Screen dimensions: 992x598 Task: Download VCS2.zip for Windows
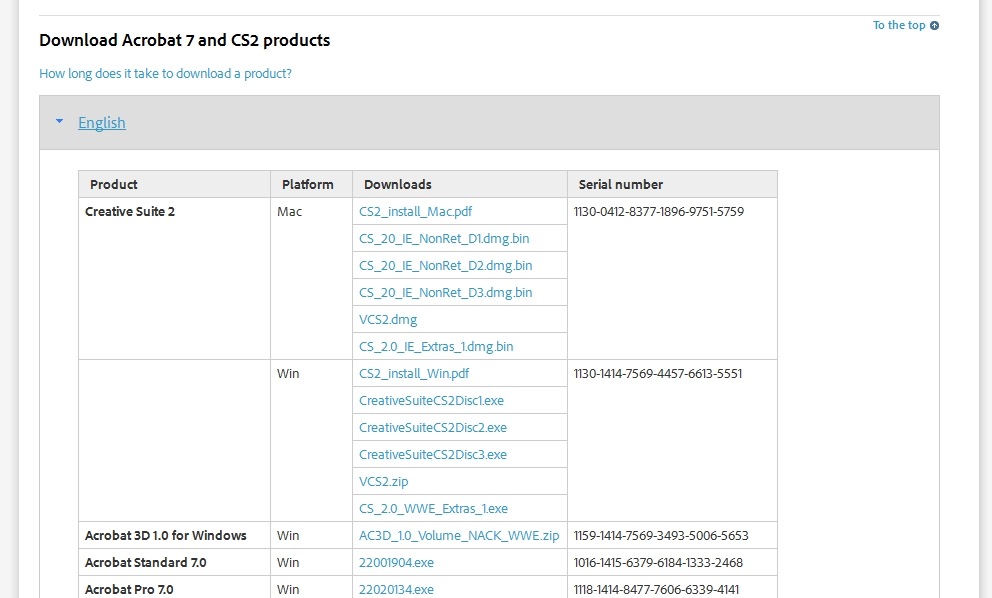click(383, 482)
